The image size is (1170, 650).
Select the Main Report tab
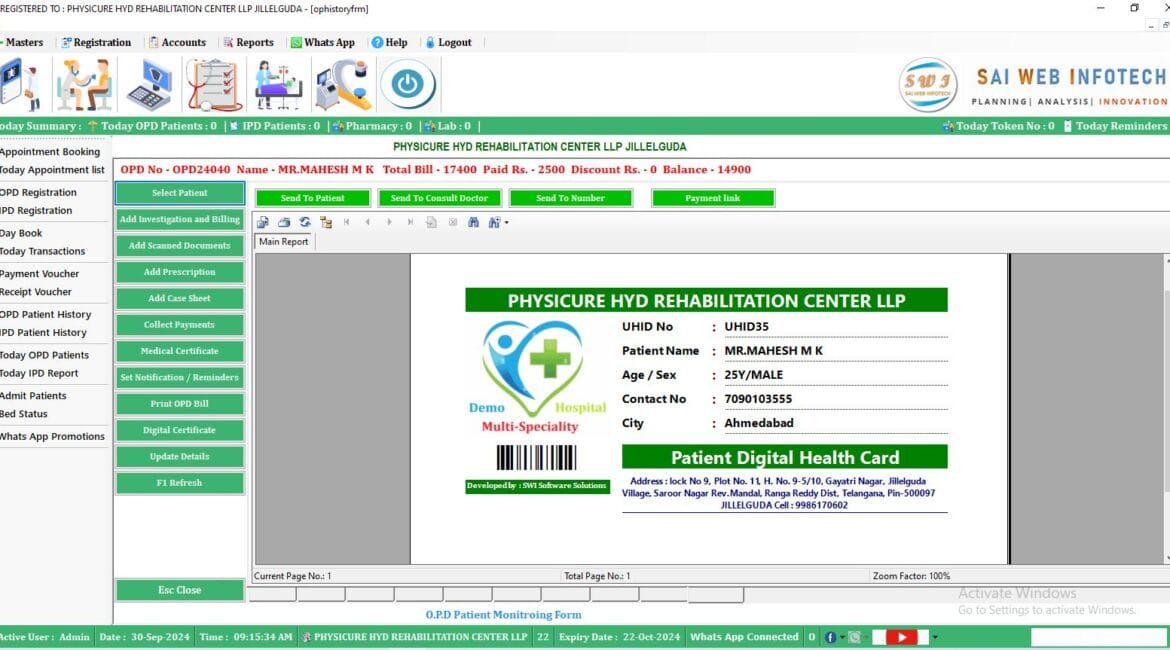pyautogui.click(x=283, y=242)
